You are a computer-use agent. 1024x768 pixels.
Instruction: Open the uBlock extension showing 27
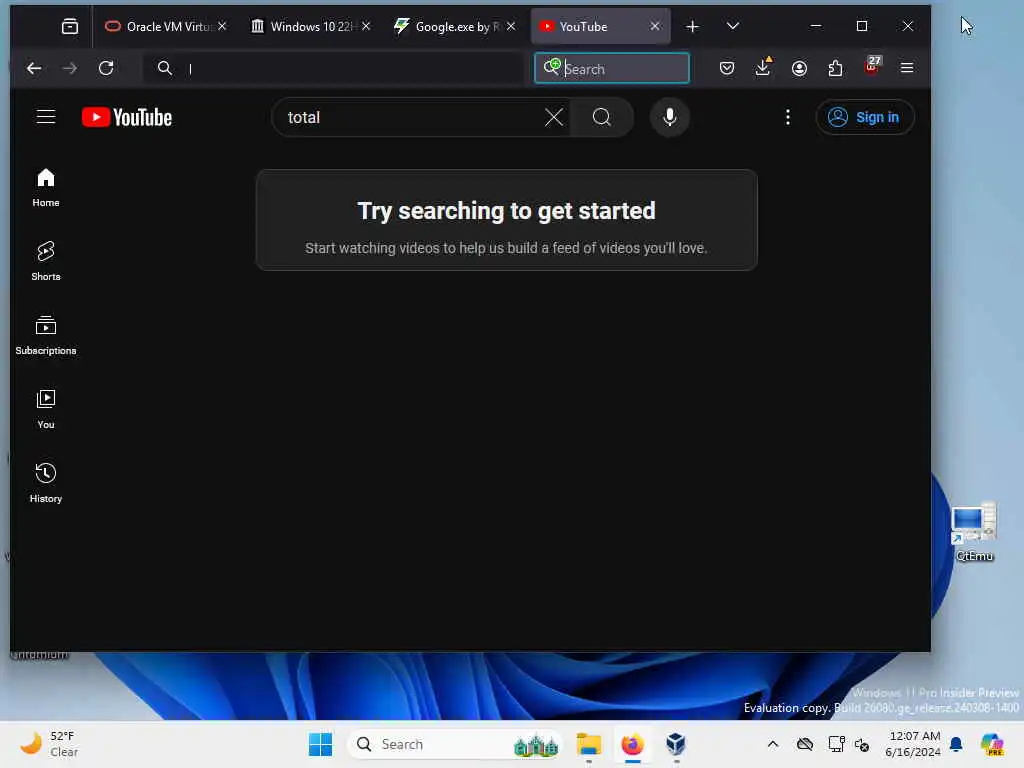pos(872,67)
